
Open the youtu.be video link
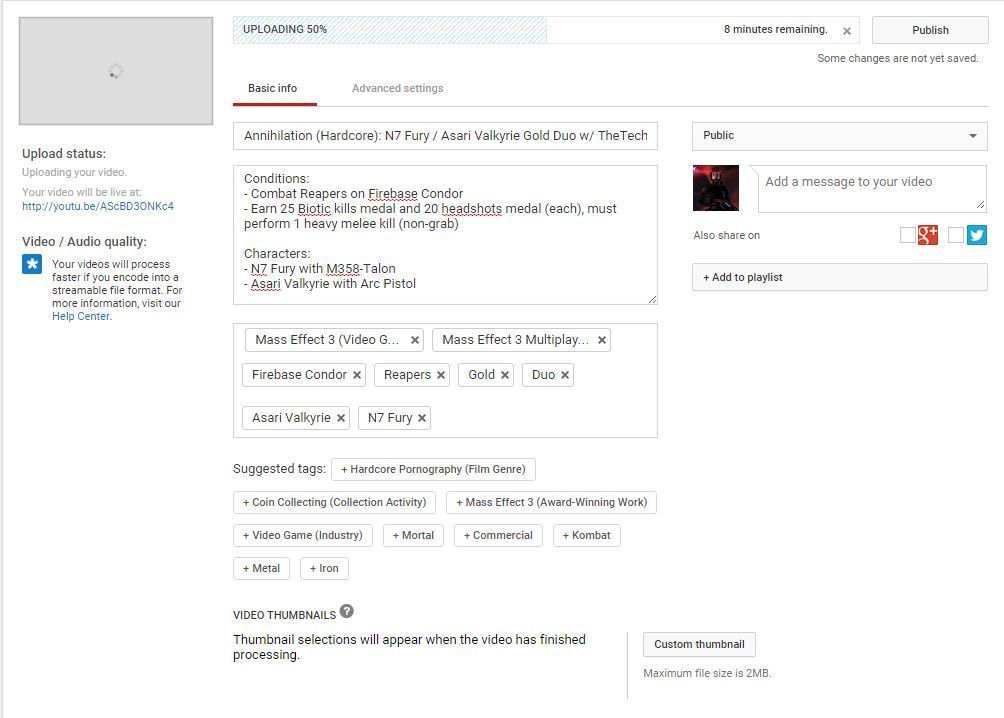[98, 206]
